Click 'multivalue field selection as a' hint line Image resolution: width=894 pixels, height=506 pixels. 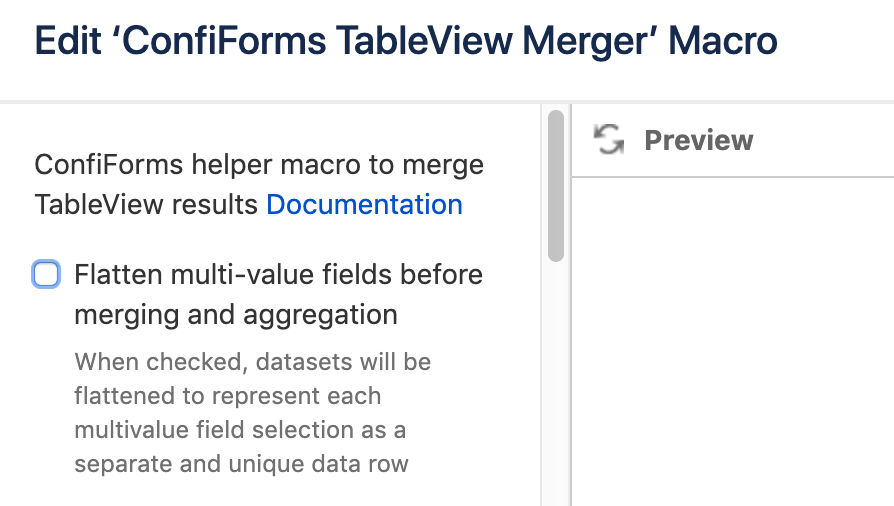tap(240, 430)
